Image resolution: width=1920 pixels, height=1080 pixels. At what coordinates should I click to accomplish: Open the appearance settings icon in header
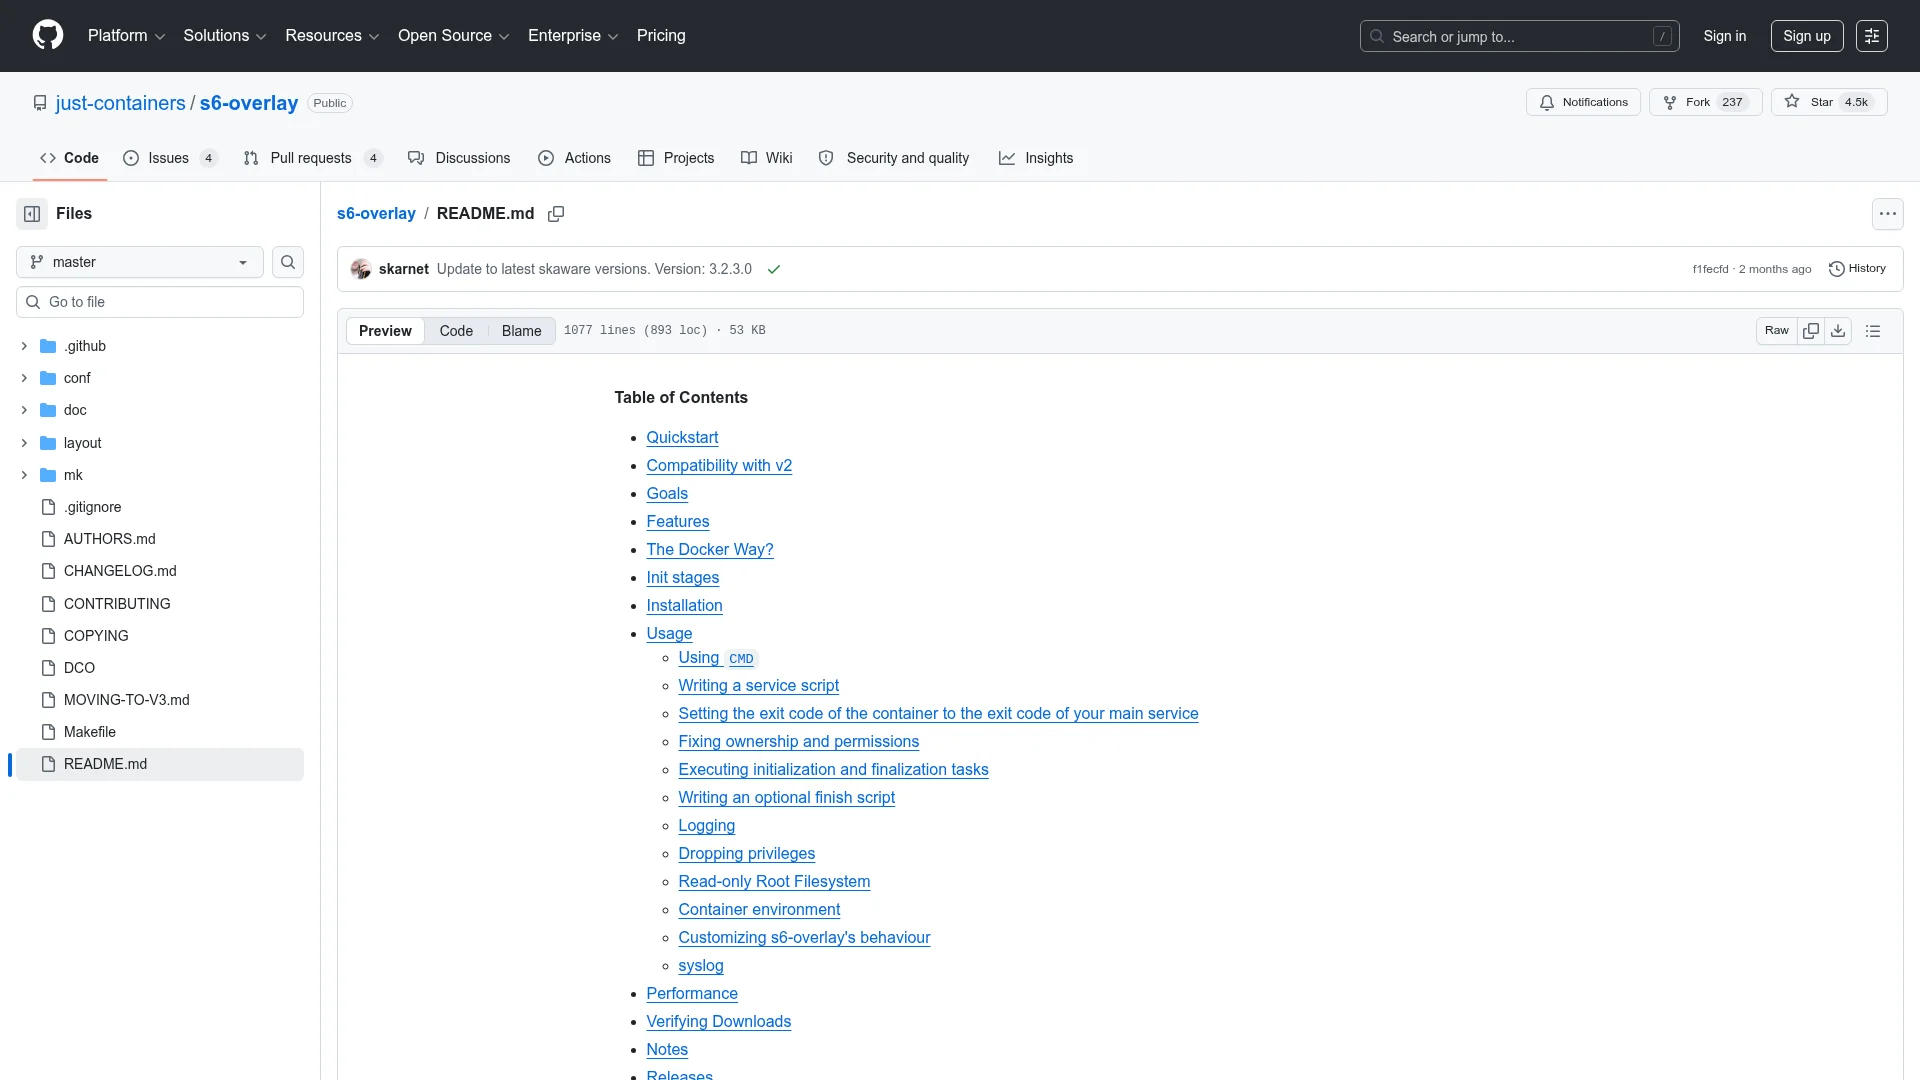1871,36
